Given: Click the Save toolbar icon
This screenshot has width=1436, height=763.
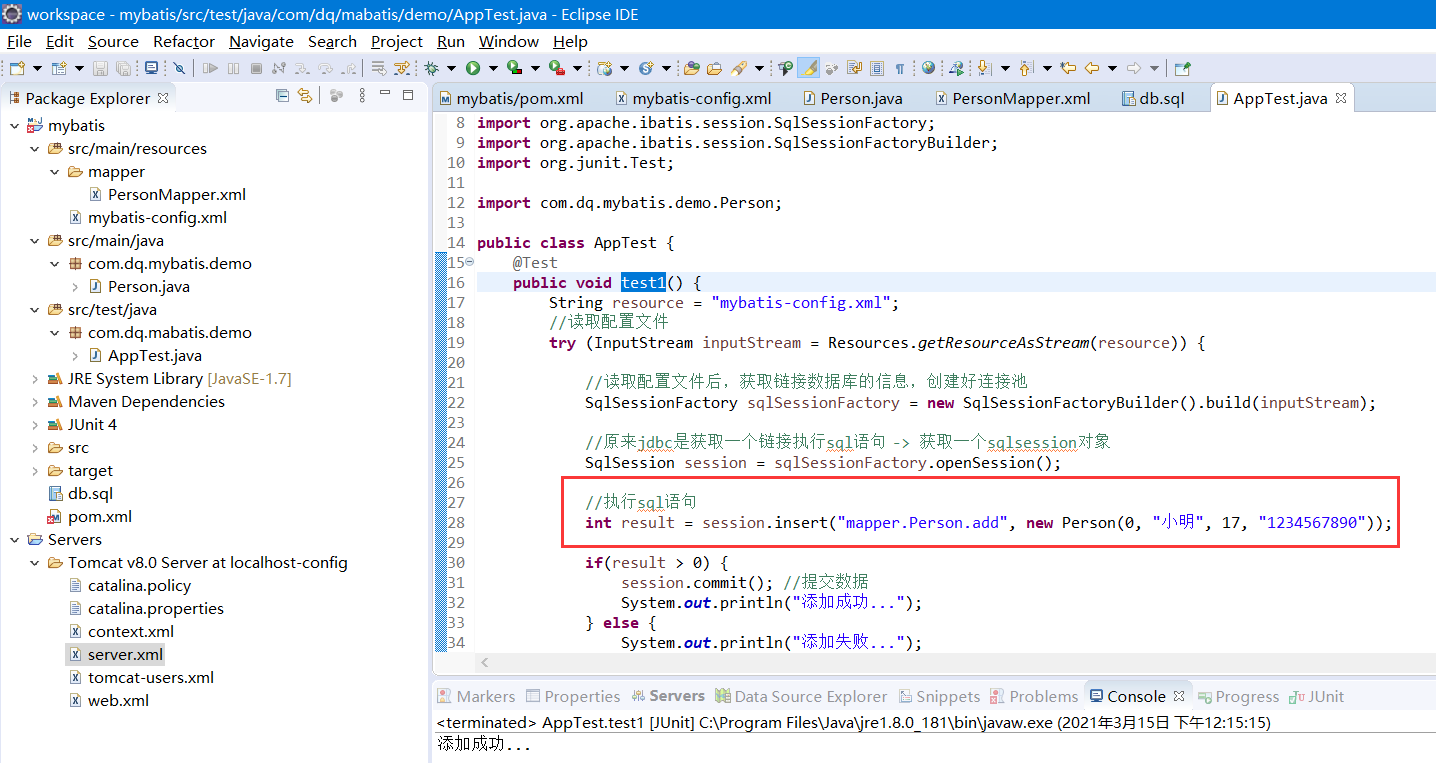Looking at the screenshot, I should 100,68.
